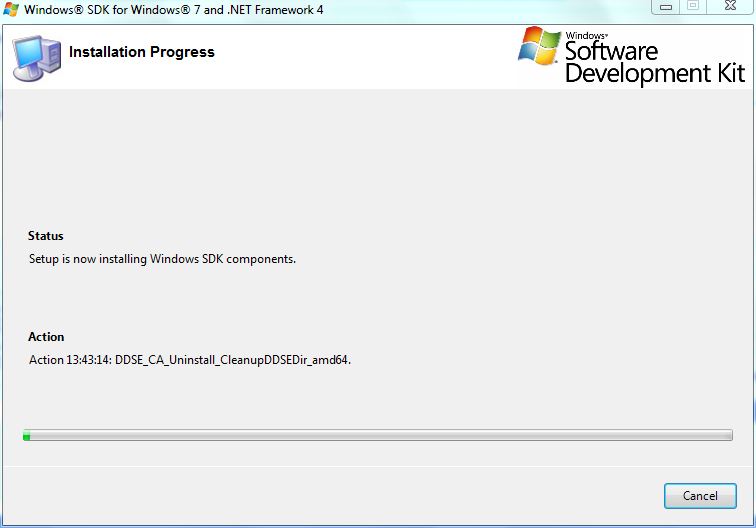Click the disabled maximize window button

tap(693, 6)
